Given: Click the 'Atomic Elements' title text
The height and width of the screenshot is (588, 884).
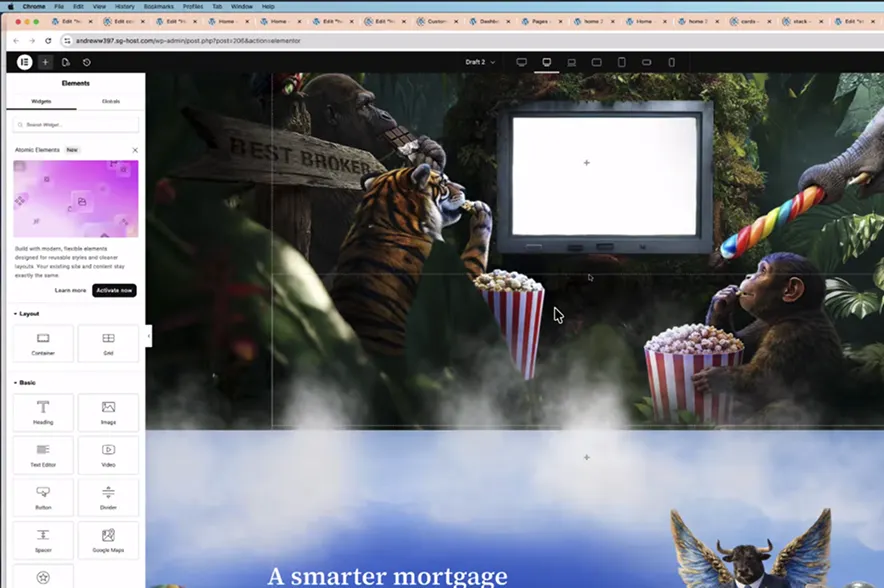Looking at the screenshot, I should coord(37,150).
